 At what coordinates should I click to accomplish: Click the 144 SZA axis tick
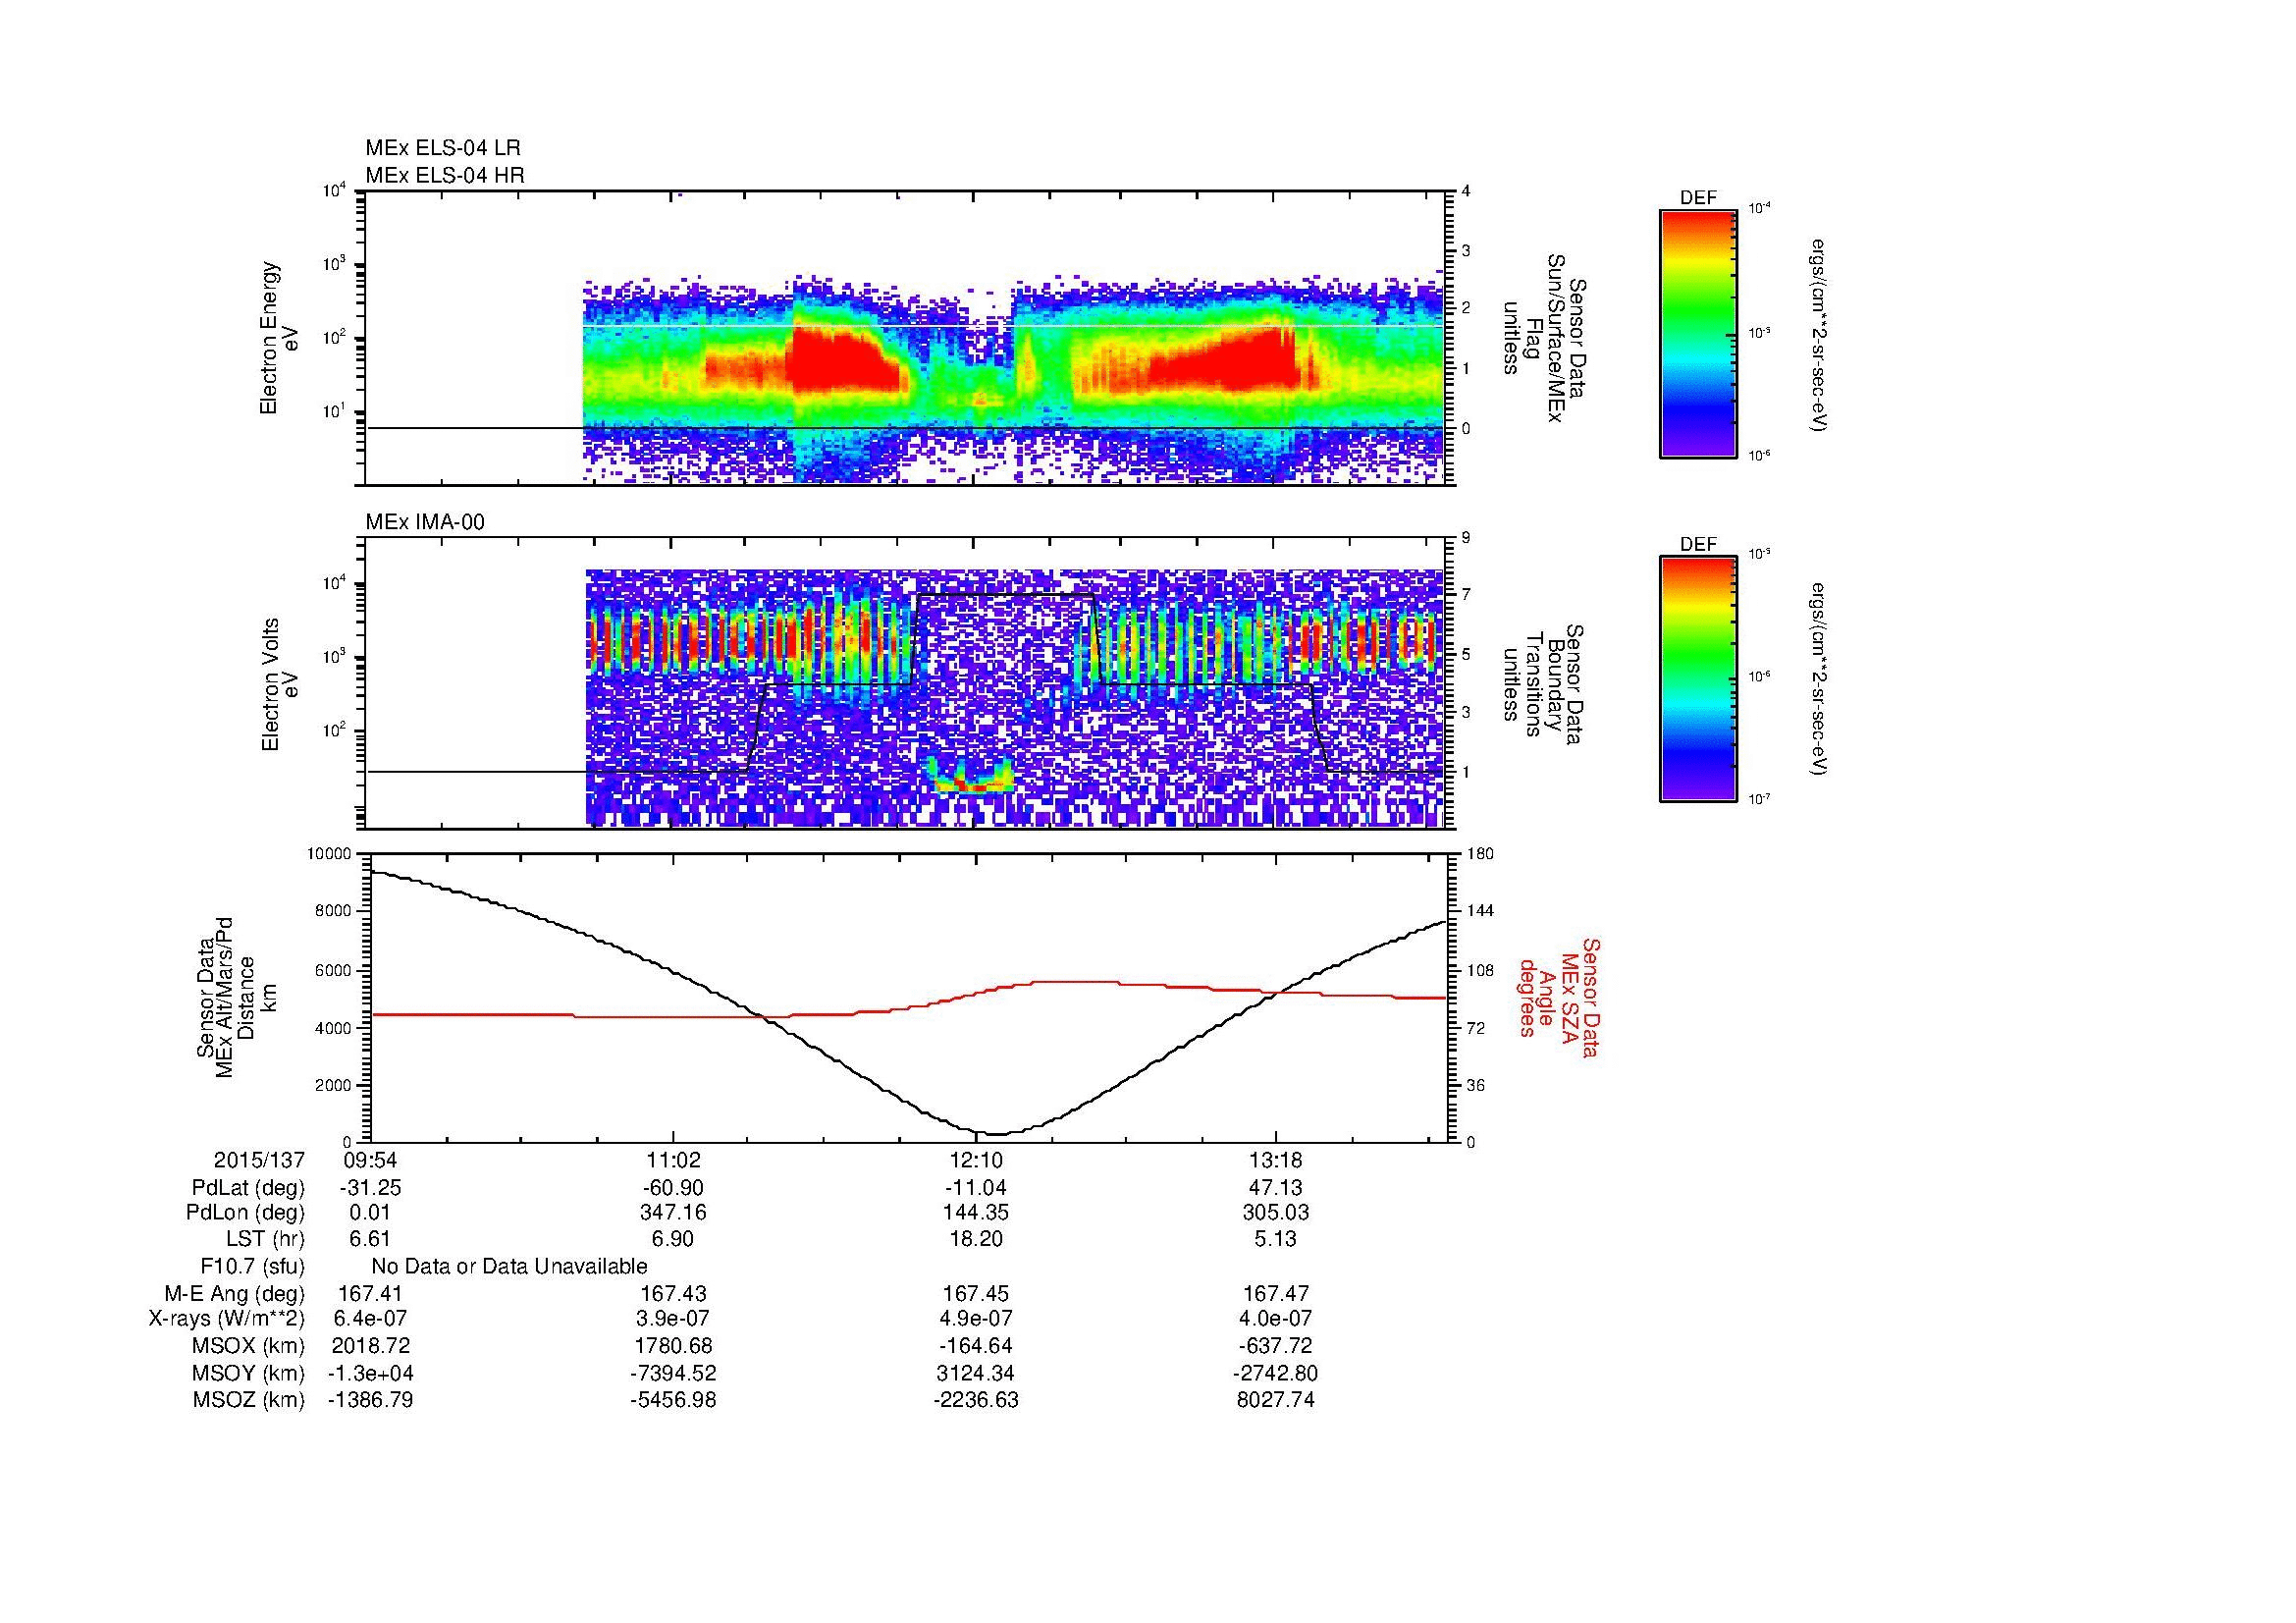pyautogui.click(x=1480, y=911)
